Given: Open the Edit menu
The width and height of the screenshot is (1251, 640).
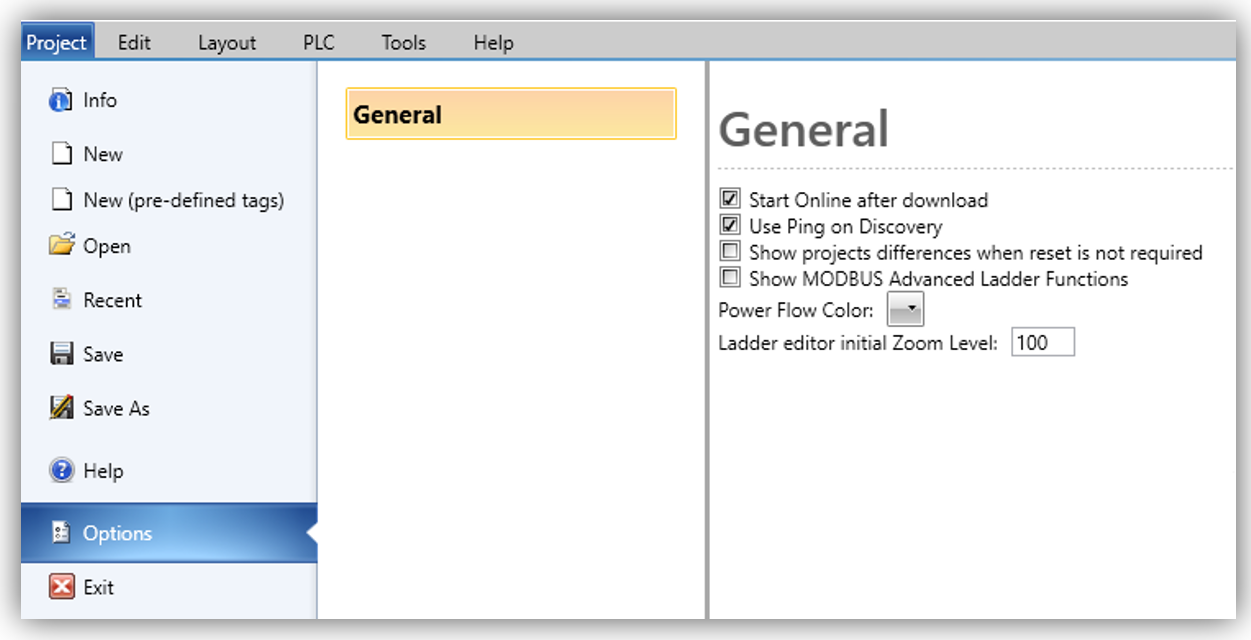Looking at the screenshot, I should pos(134,43).
